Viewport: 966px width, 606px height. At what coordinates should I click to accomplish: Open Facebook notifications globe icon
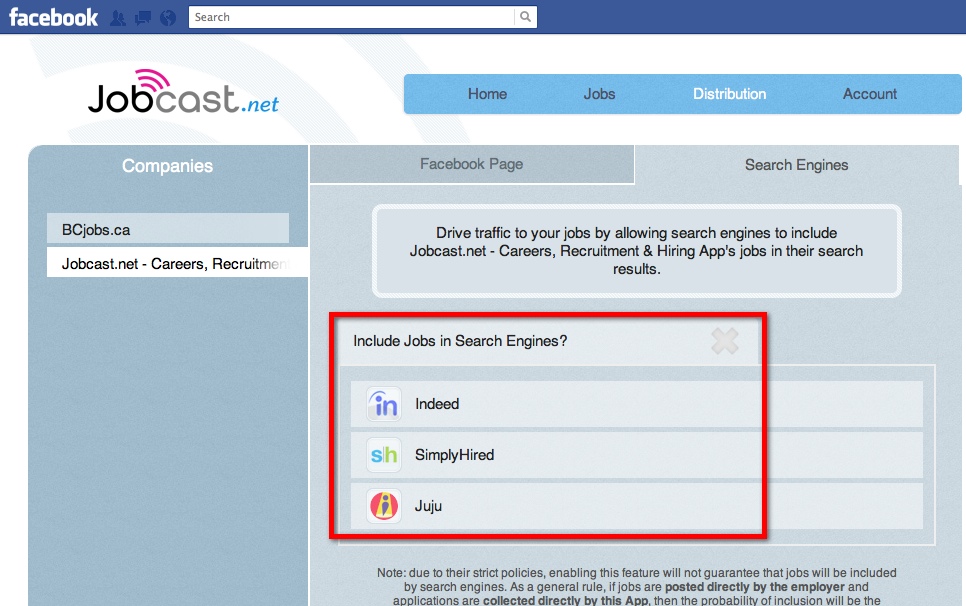(x=168, y=18)
